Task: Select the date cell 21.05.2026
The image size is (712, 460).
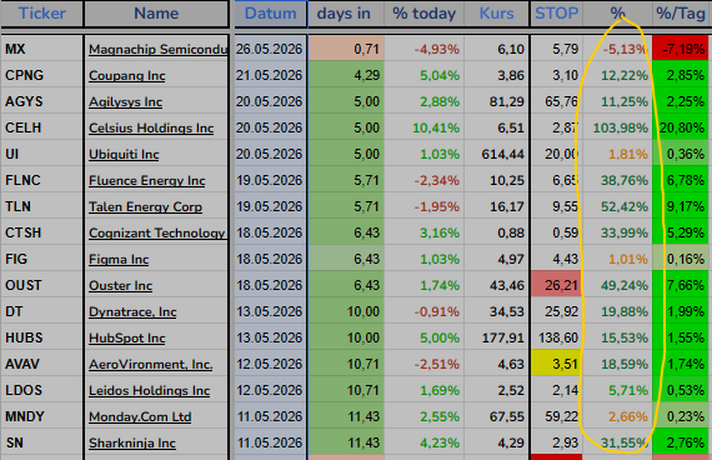Action: (x=271, y=75)
